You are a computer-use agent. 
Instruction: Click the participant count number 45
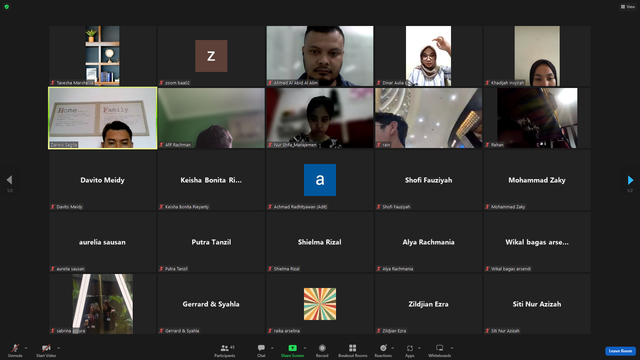tap(232, 347)
